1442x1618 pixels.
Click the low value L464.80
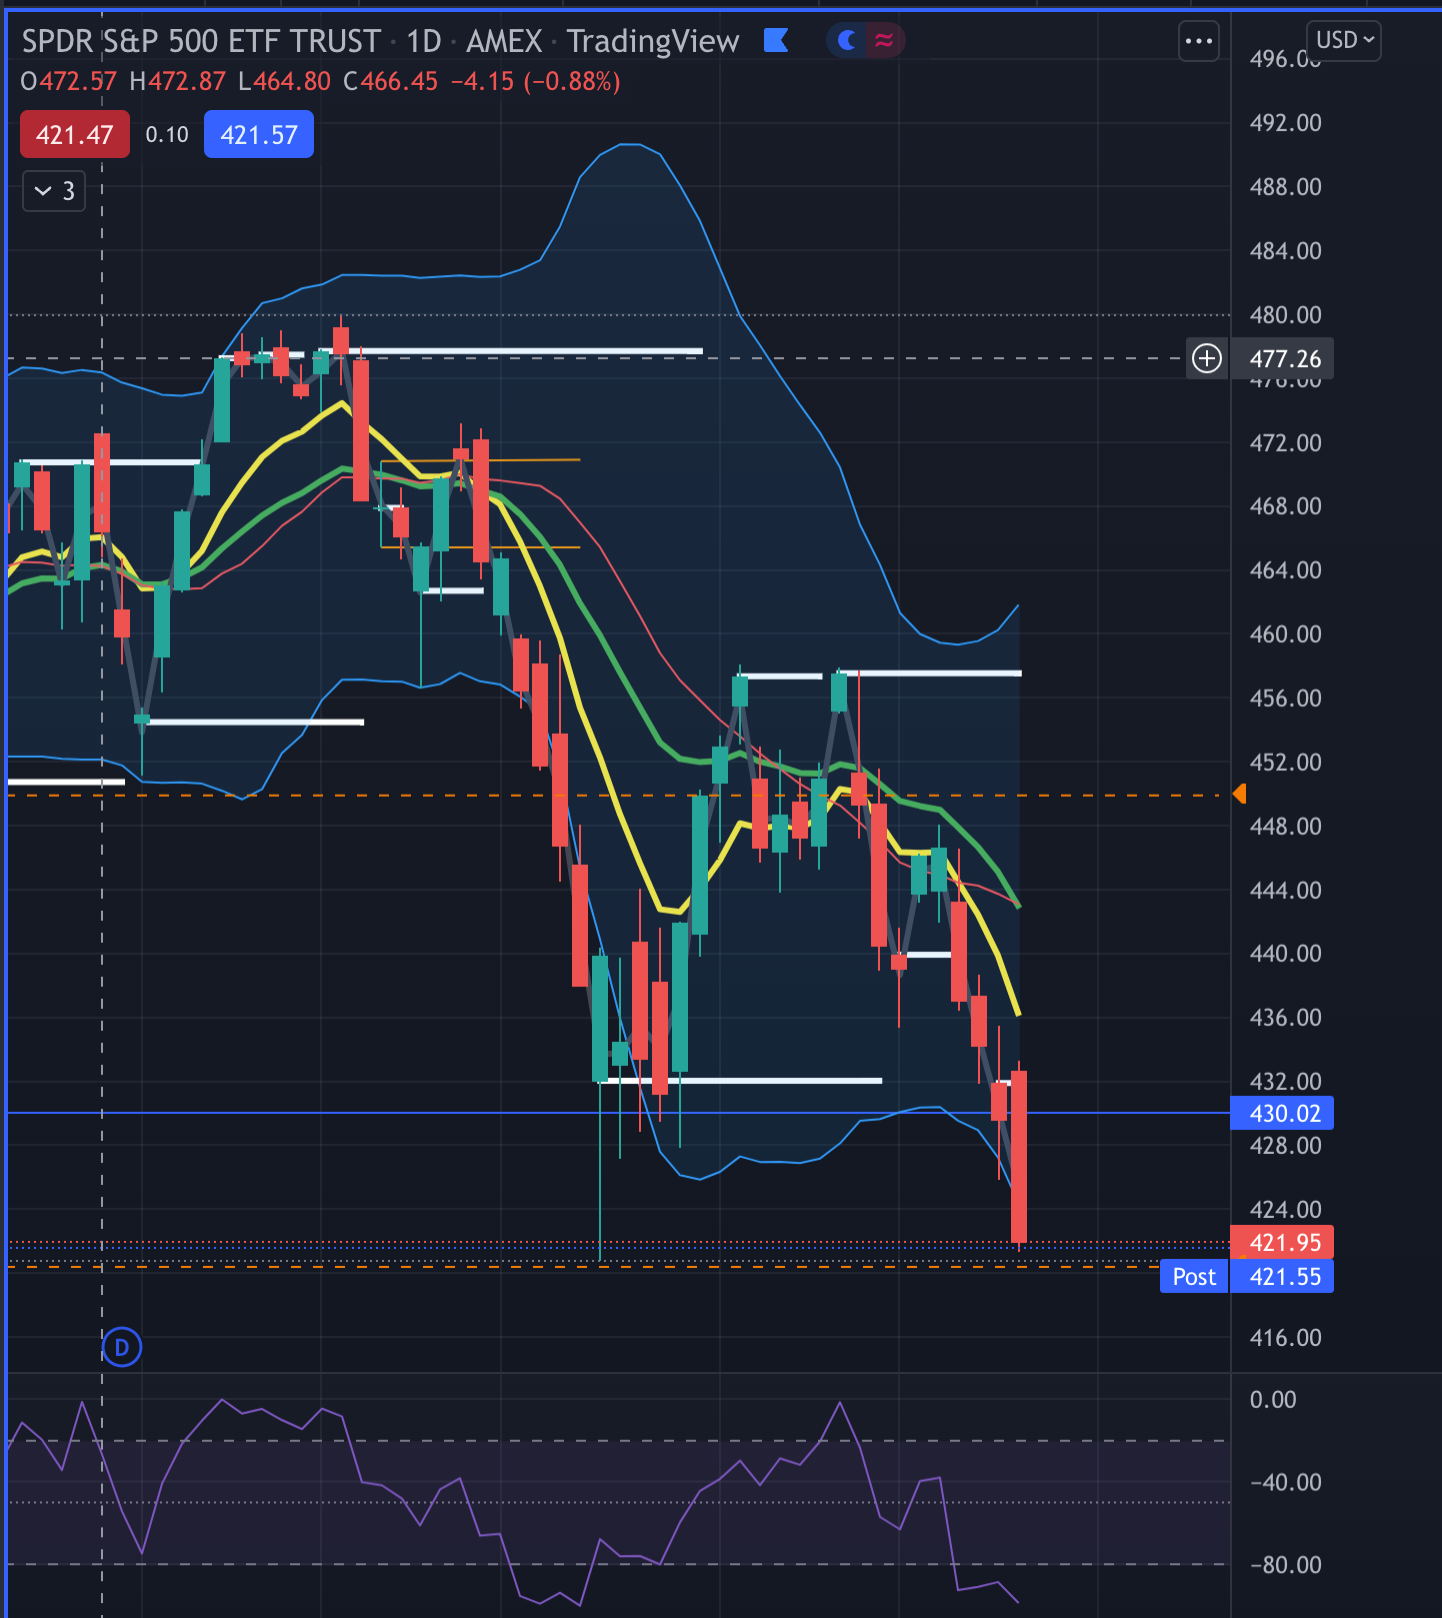284,82
